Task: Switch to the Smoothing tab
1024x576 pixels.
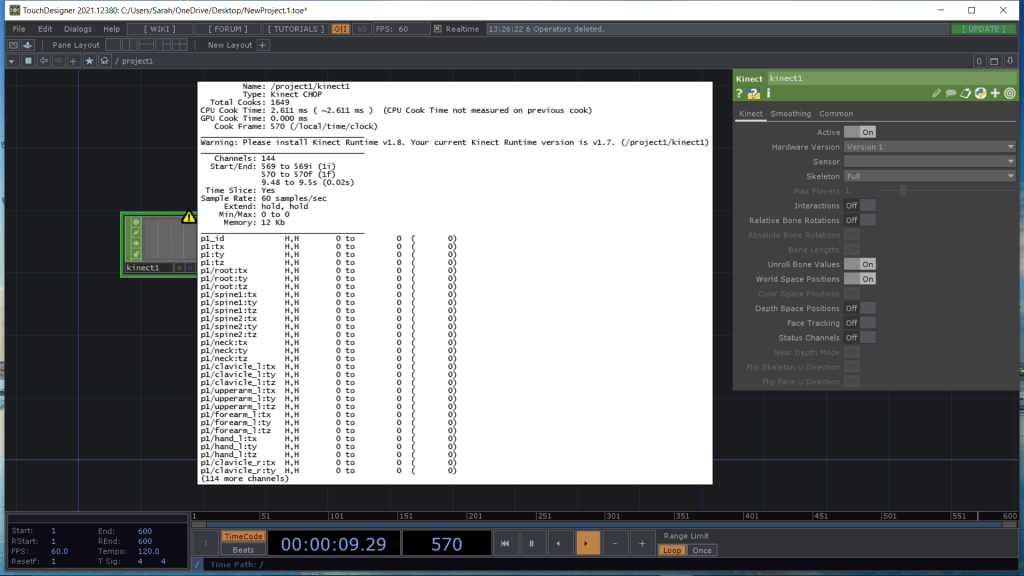Action: point(790,114)
